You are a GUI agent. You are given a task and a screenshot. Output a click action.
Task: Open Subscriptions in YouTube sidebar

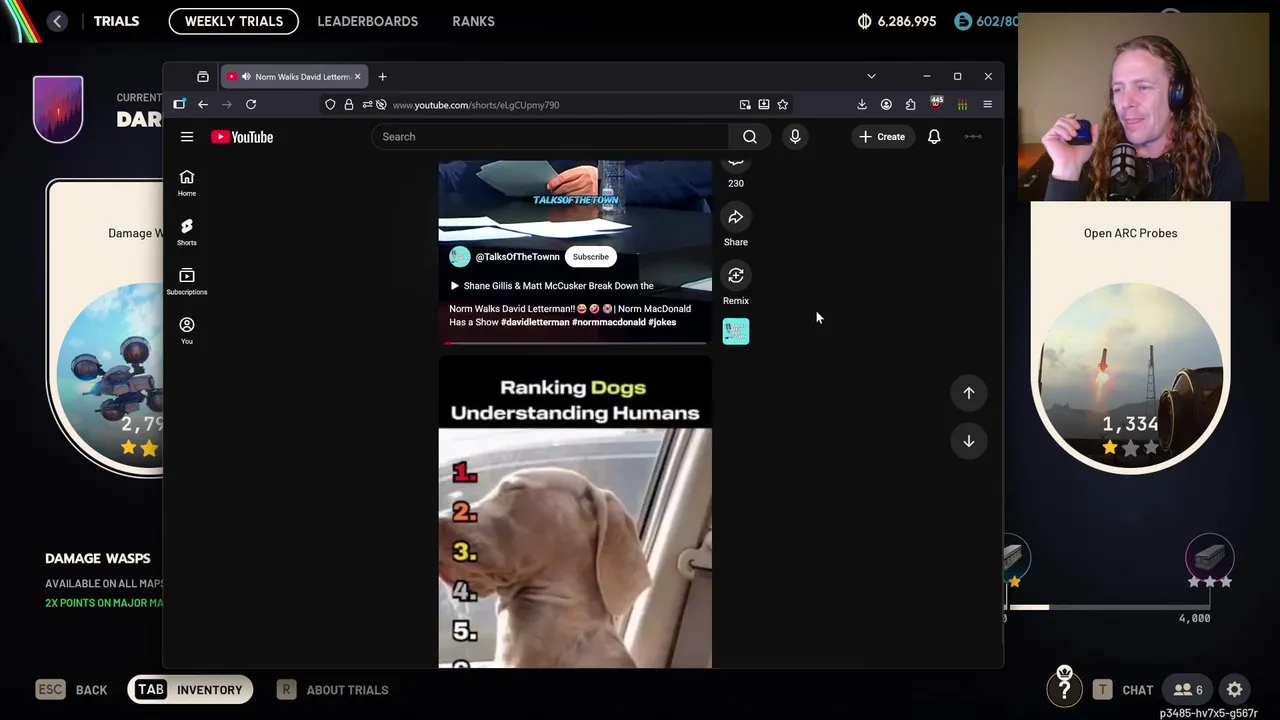(187, 281)
